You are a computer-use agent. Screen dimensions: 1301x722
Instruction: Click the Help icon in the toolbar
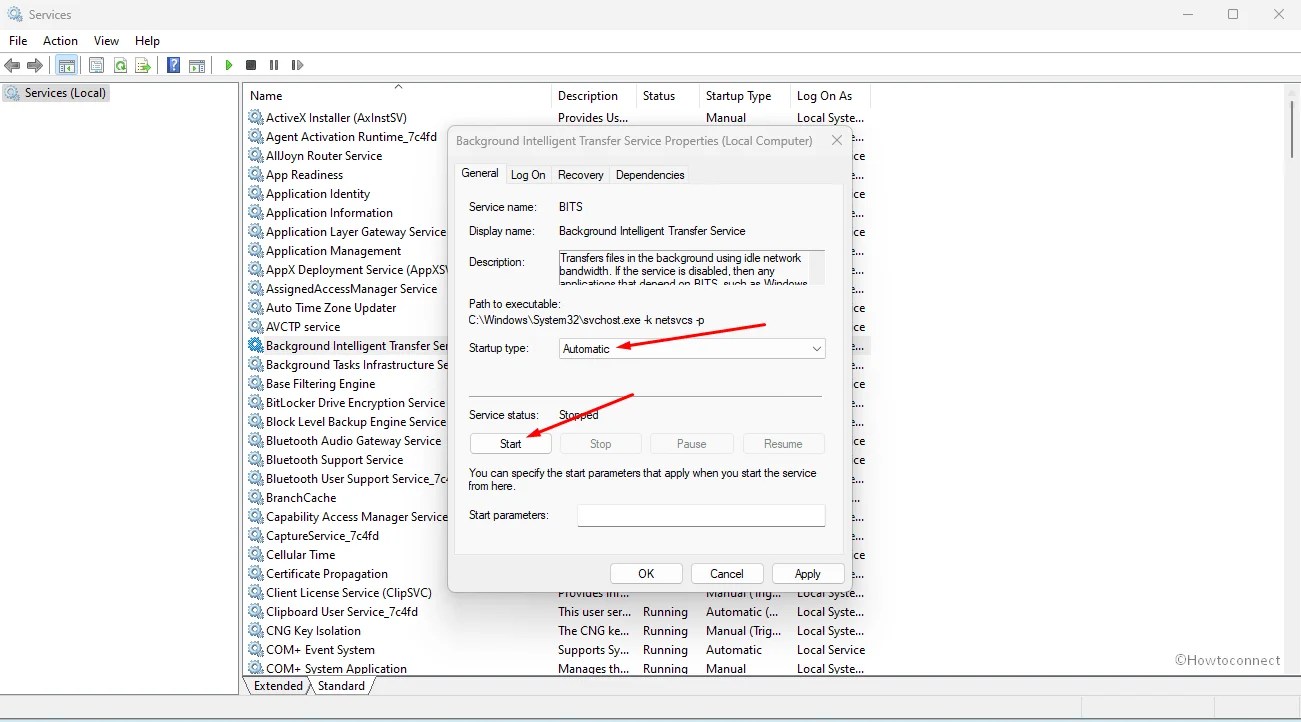(172, 65)
